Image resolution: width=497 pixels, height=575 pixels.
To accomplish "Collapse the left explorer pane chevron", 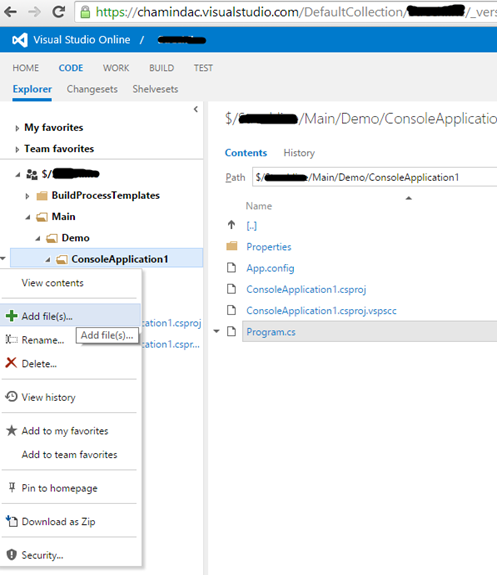I will click(196, 109).
